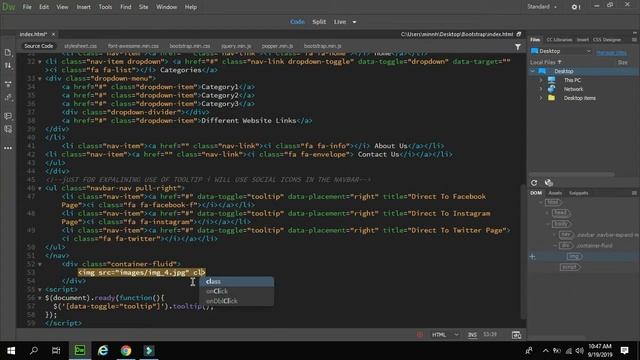Open the Standard workspace dropdown

(542, 7)
